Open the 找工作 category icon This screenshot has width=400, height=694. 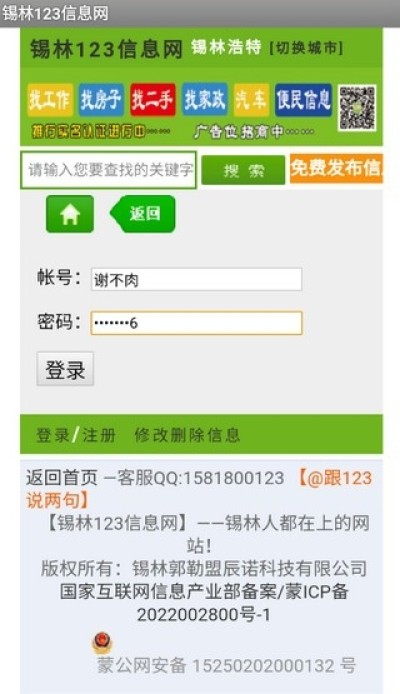50,100
